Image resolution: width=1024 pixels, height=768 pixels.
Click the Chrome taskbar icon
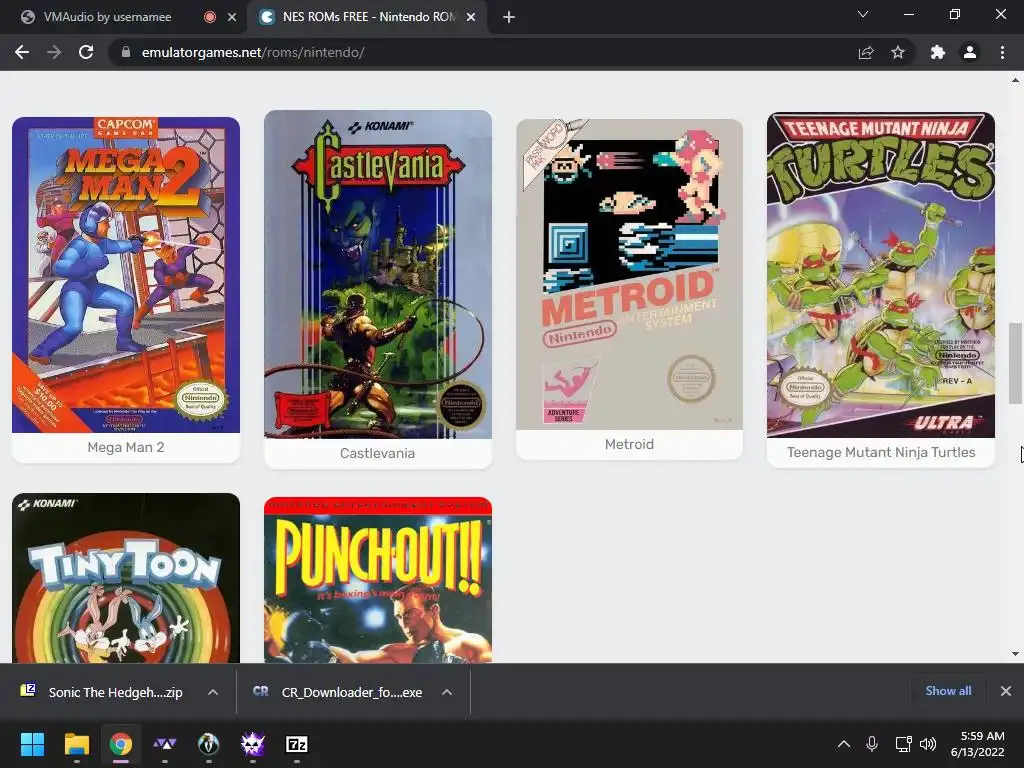pyautogui.click(x=121, y=744)
